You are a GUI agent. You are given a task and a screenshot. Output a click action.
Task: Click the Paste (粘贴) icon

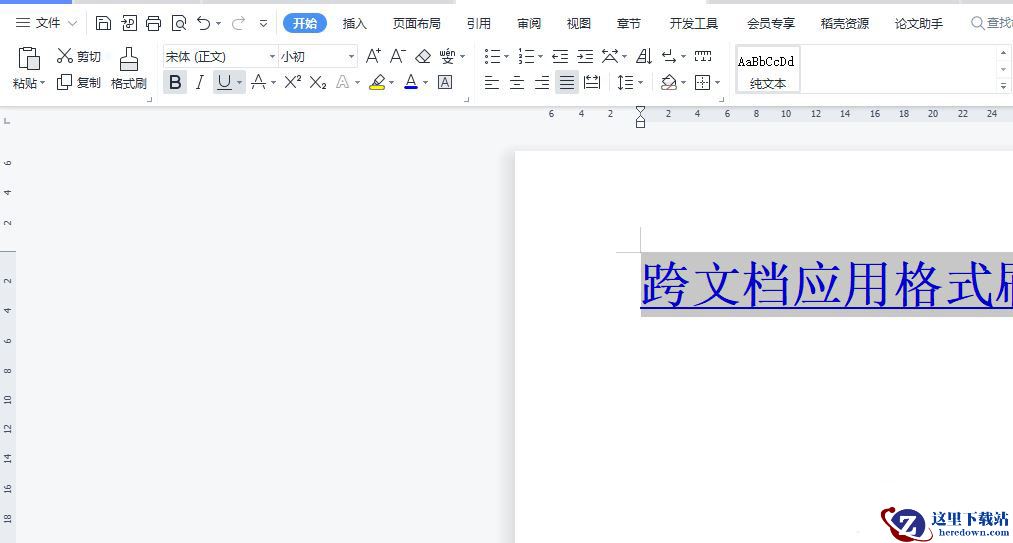29,59
